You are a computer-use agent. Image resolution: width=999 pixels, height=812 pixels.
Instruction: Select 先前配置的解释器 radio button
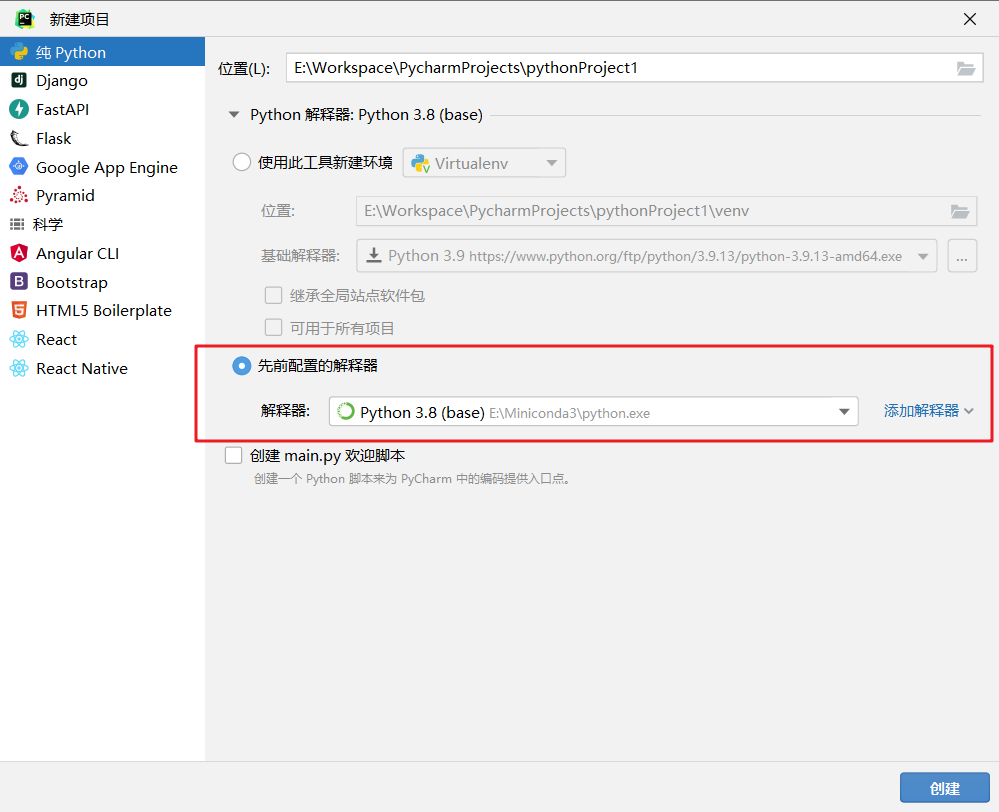241,366
